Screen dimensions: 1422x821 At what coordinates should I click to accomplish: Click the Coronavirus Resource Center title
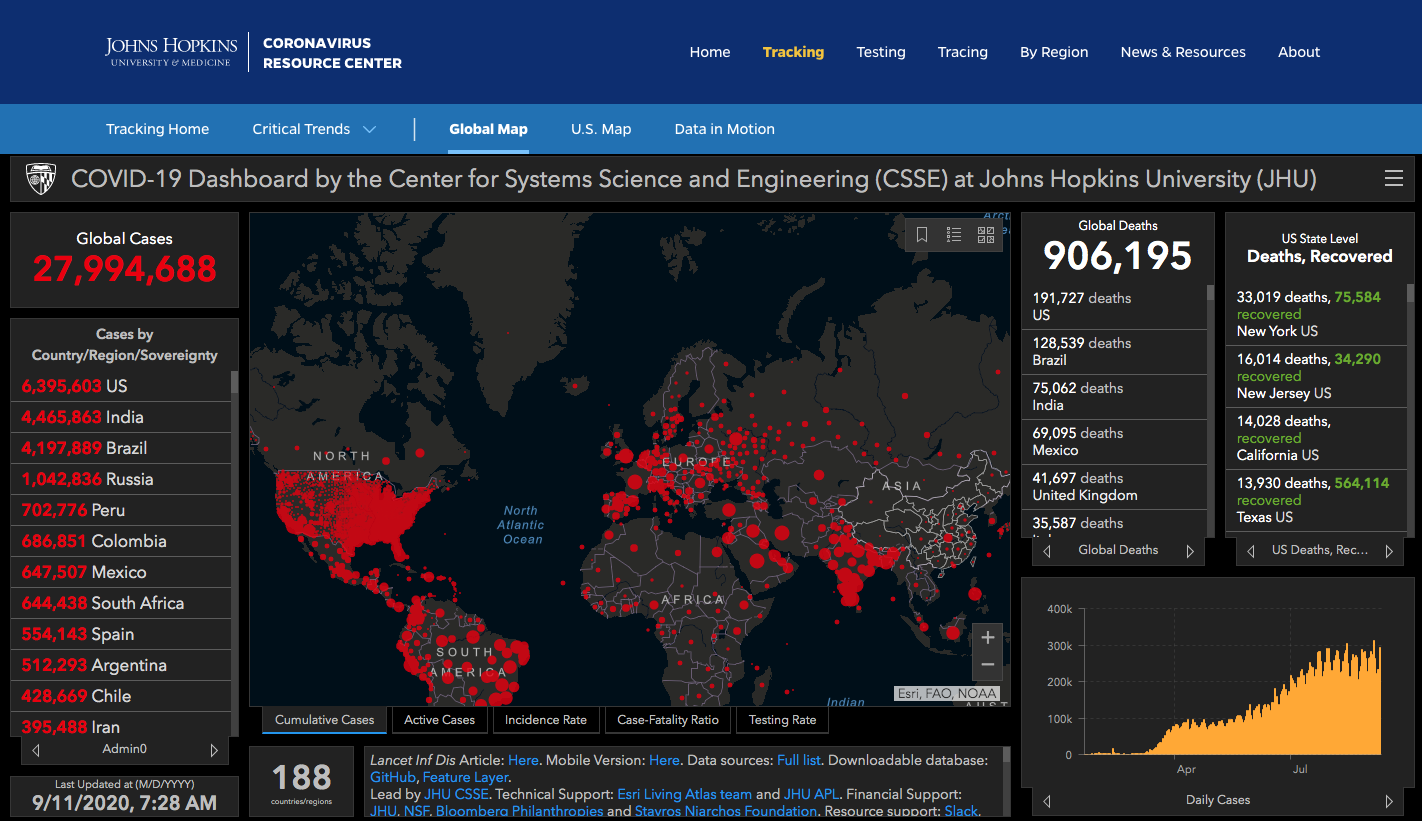click(x=332, y=53)
